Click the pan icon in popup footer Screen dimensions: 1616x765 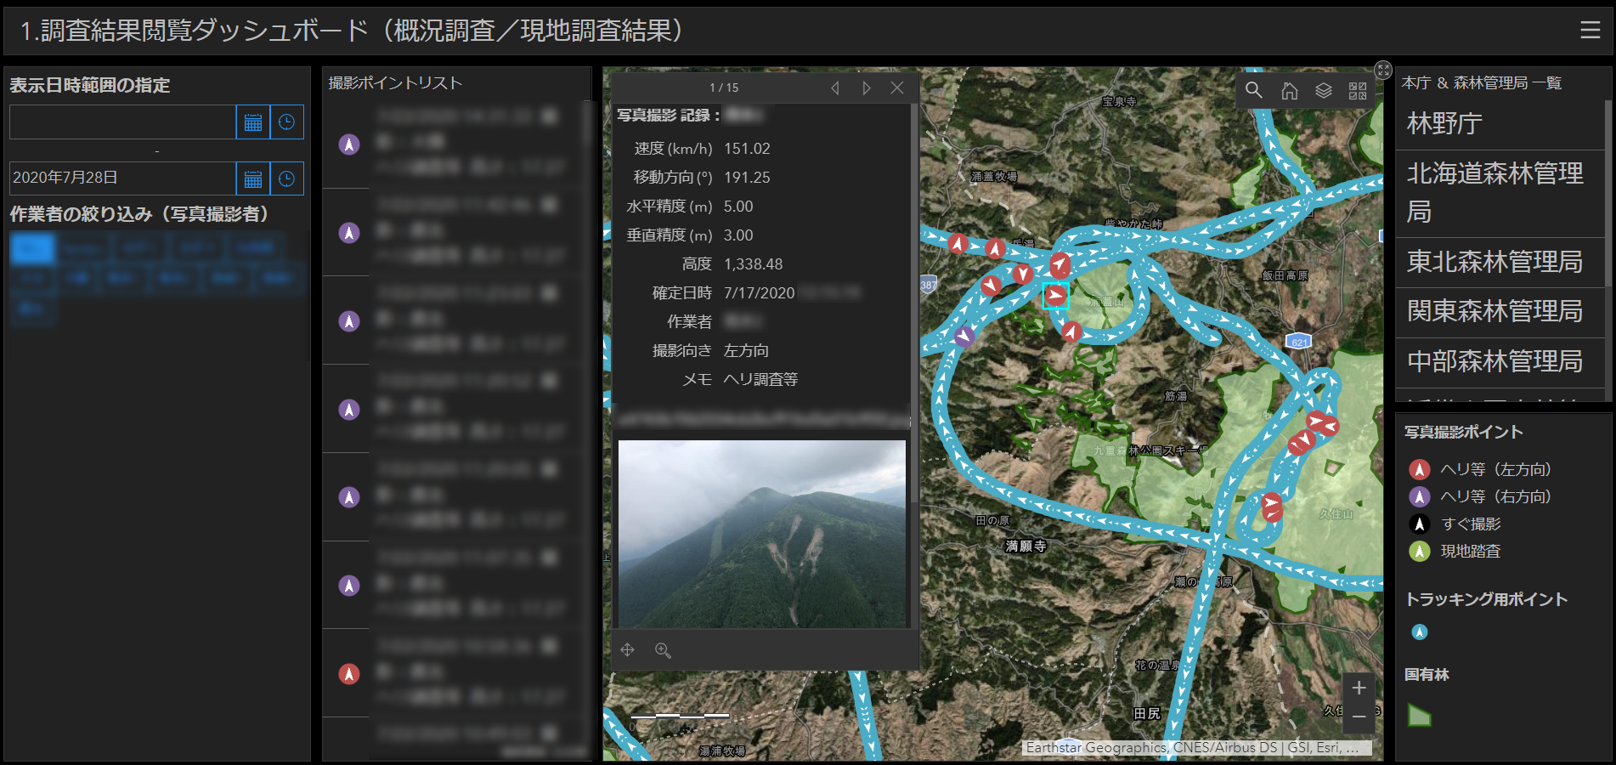(628, 650)
